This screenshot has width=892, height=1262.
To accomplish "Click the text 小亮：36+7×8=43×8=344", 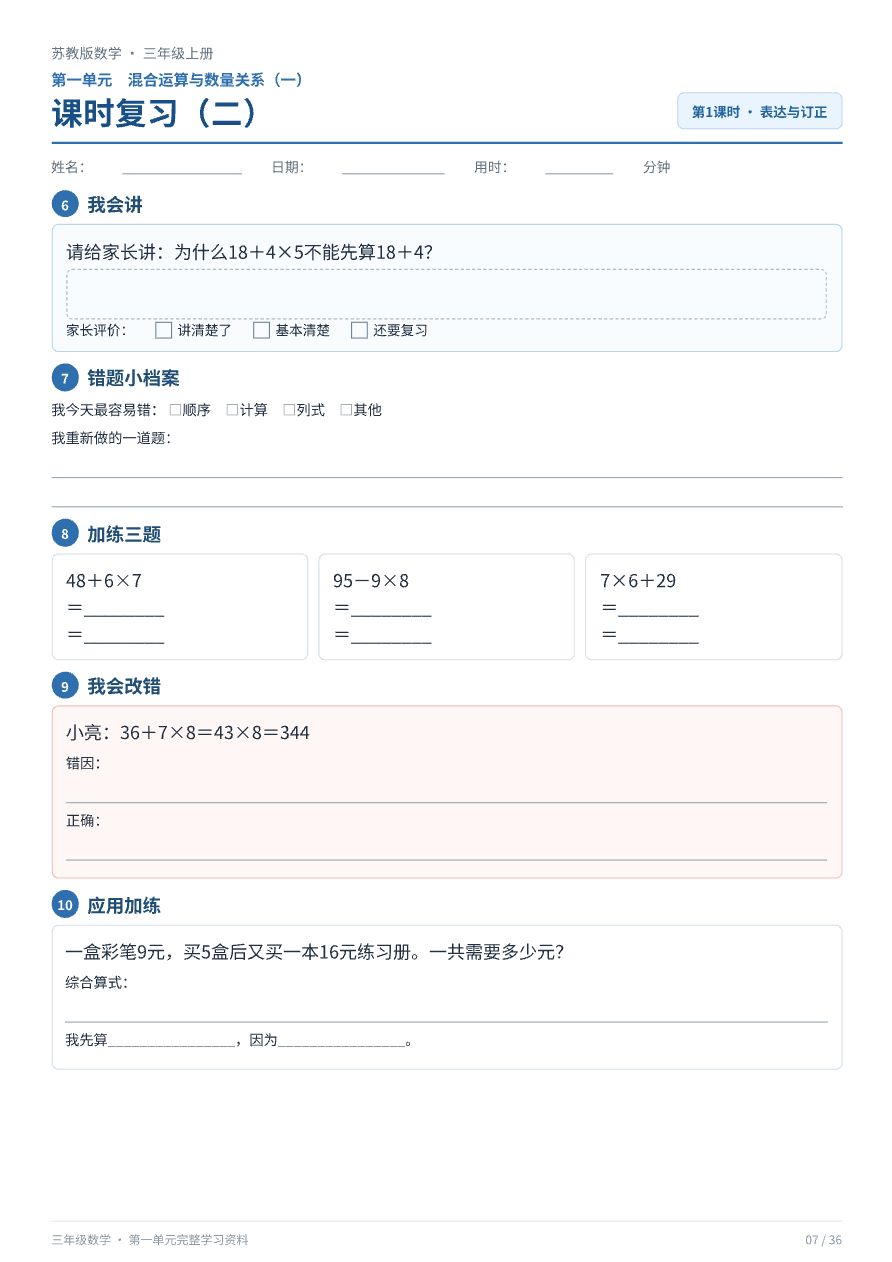I will coord(188,733).
